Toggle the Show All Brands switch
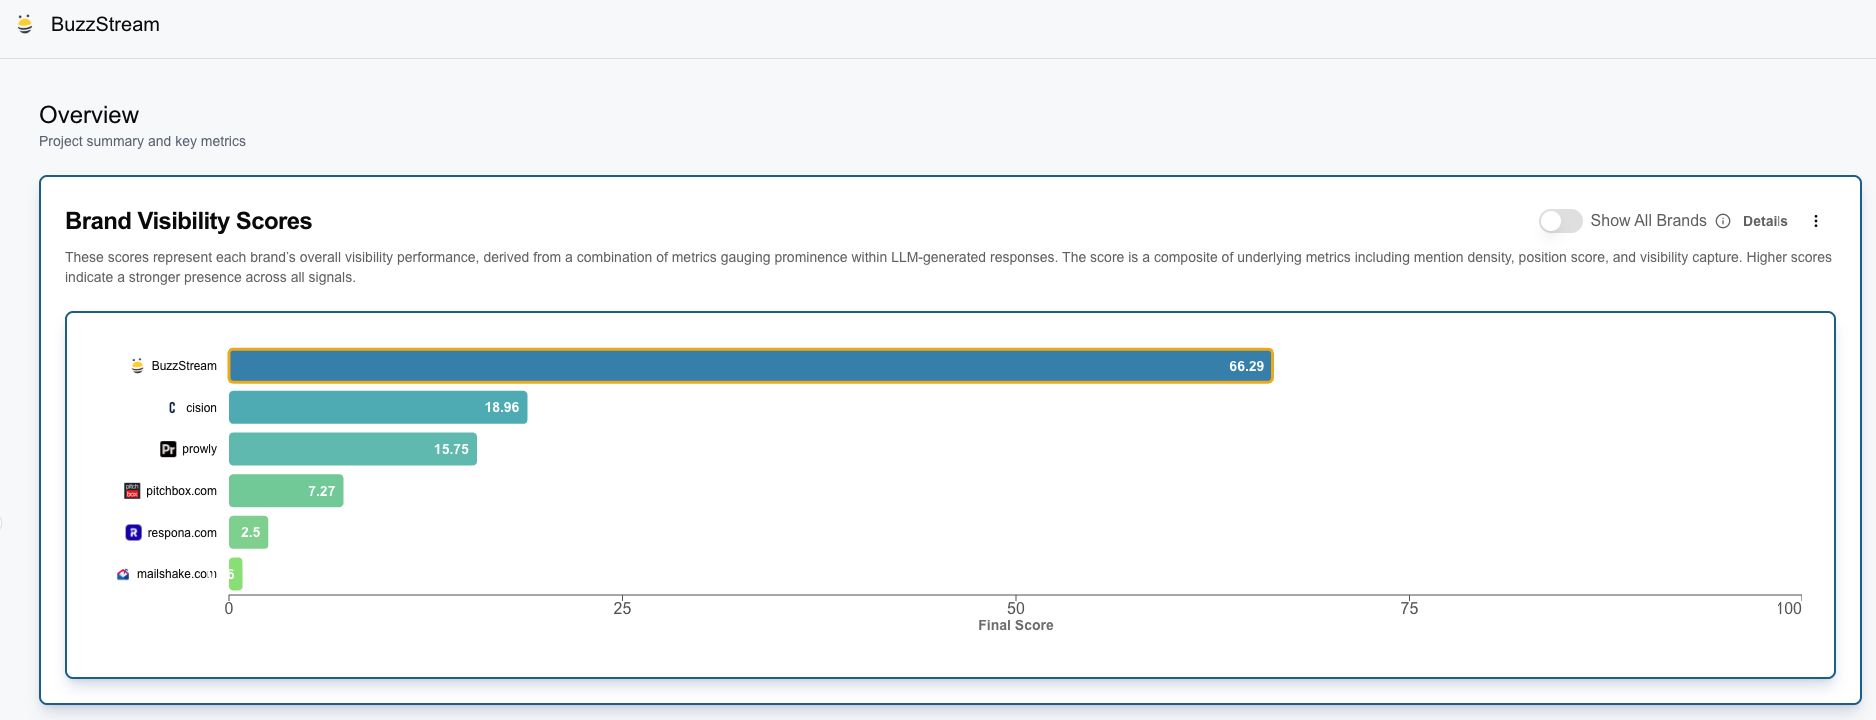The height and width of the screenshot is (720, 1876). point(1560,221)
